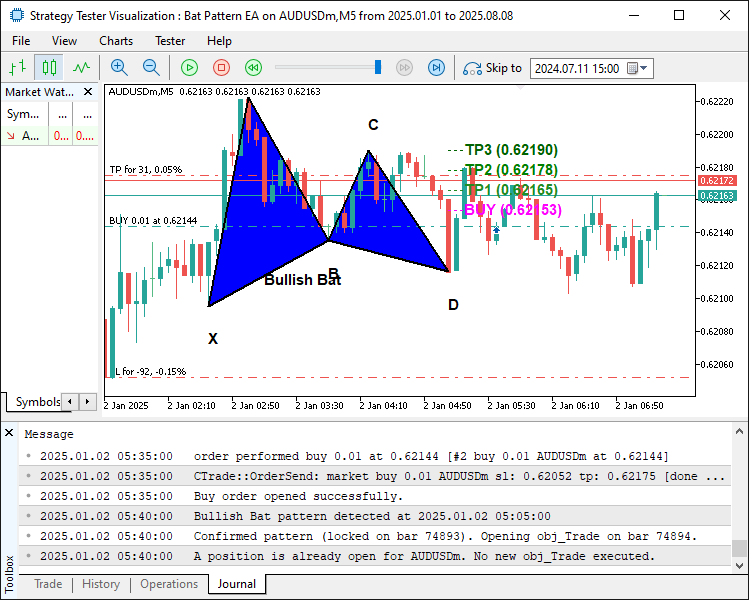
Task: Step forward one bar
Action: (x=436, y=68)
